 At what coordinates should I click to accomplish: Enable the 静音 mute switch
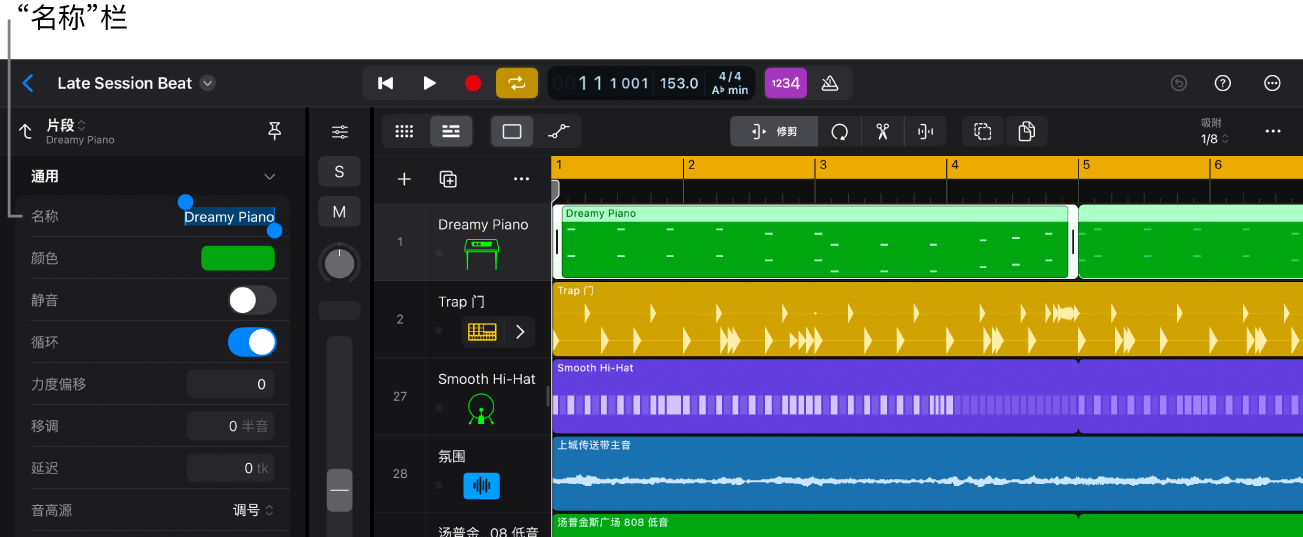(x=252, y=300)
